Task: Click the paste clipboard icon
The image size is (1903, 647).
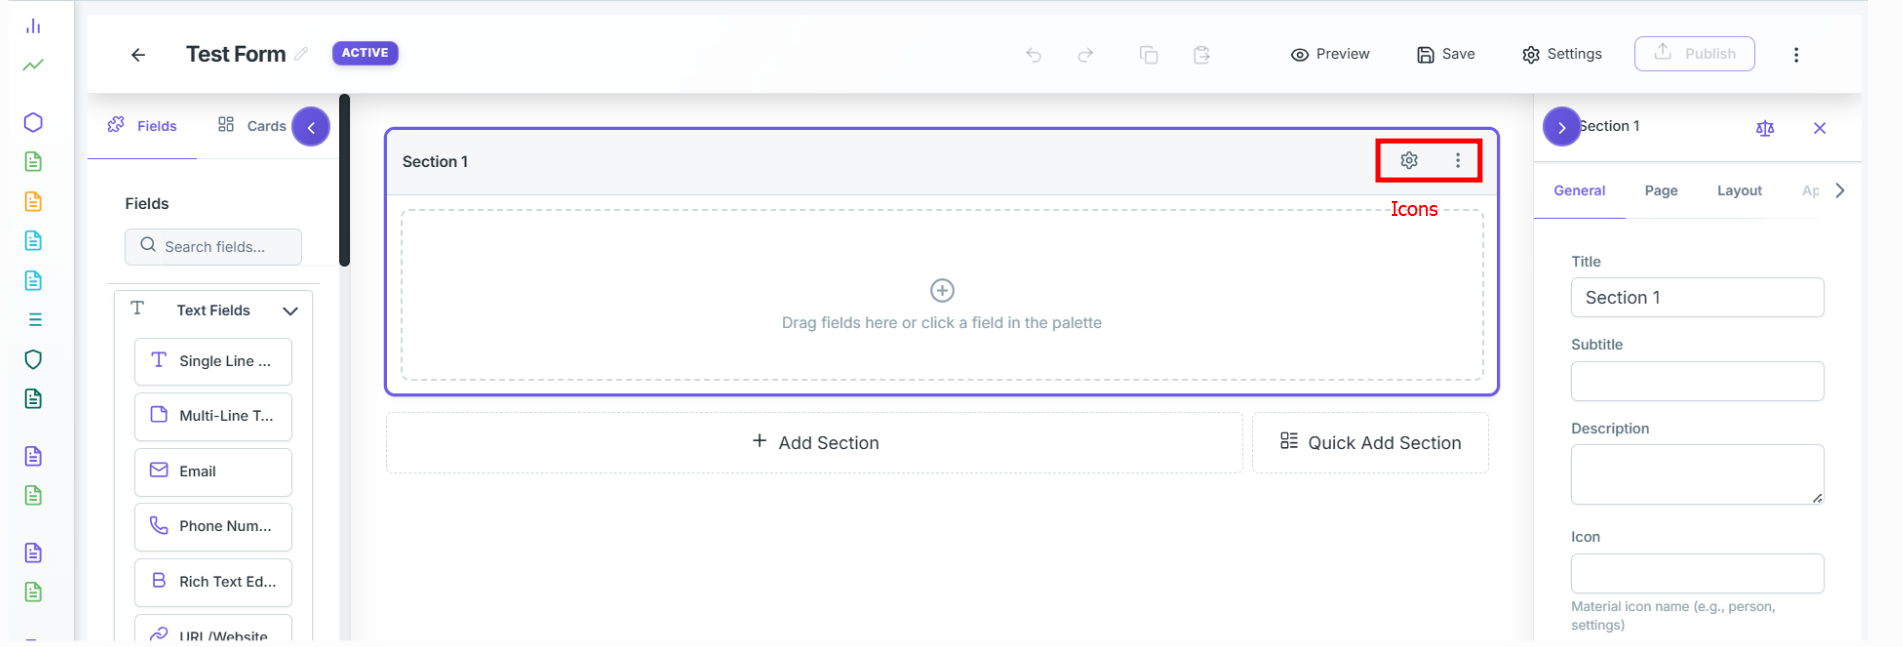Action: tap(1202, 55)
